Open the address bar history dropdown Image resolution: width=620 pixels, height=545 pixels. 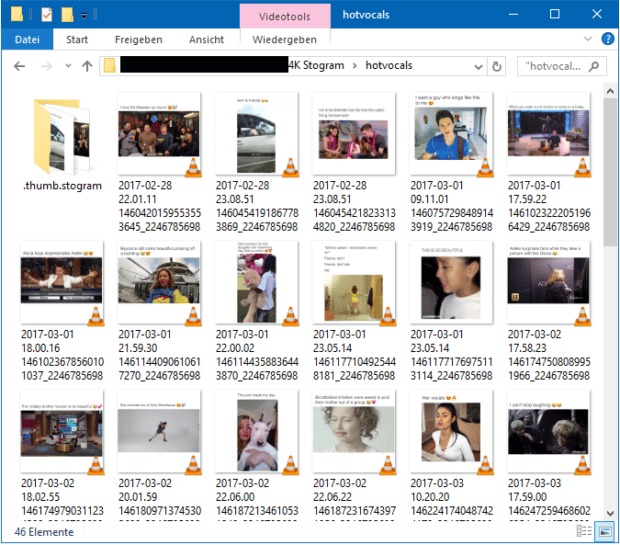pos(475,67)
